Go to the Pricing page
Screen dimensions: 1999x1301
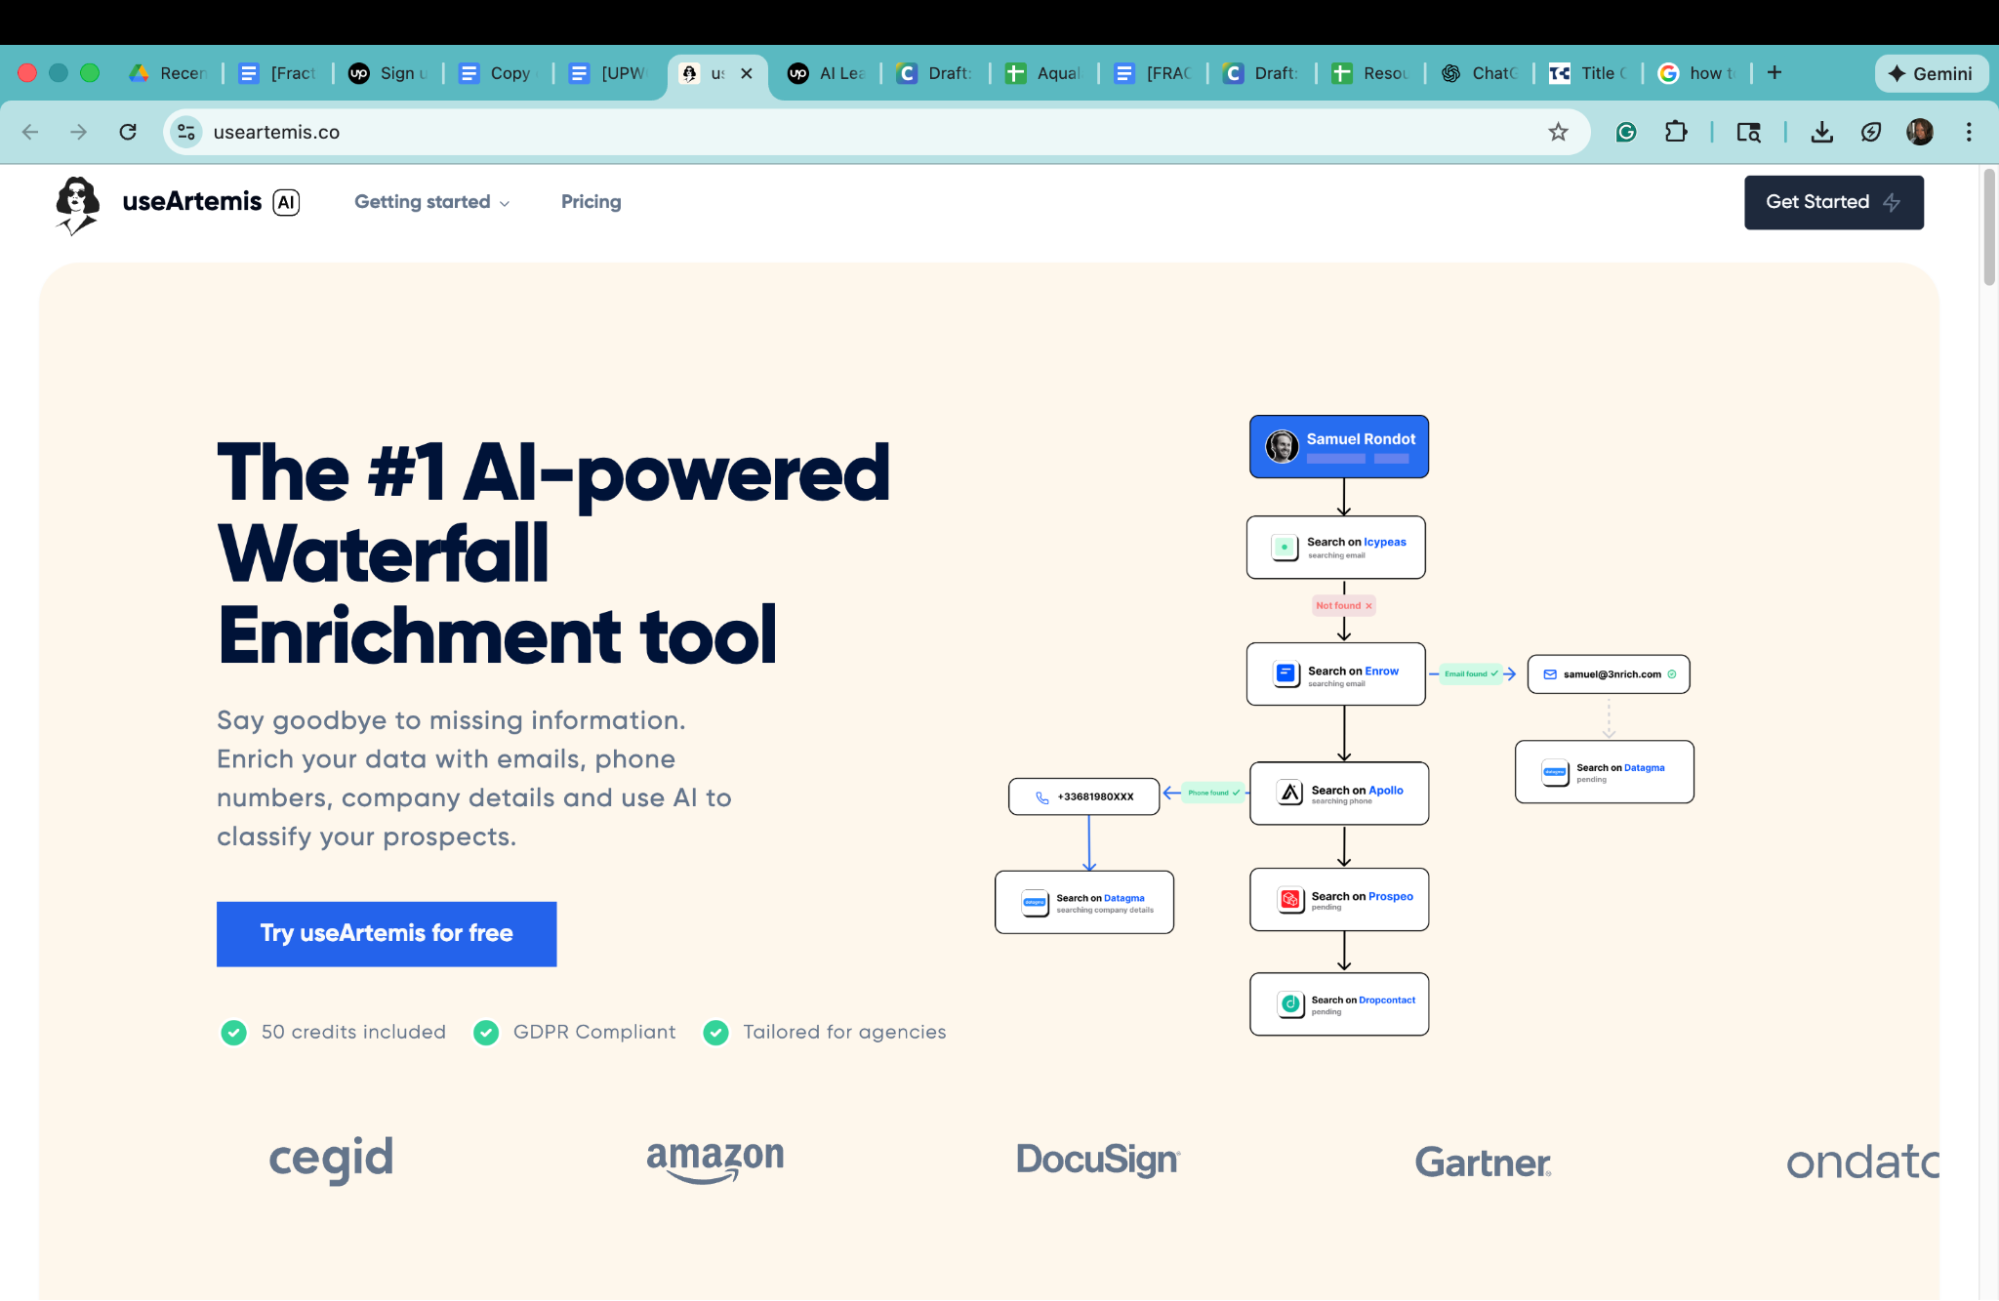(591, 202)
